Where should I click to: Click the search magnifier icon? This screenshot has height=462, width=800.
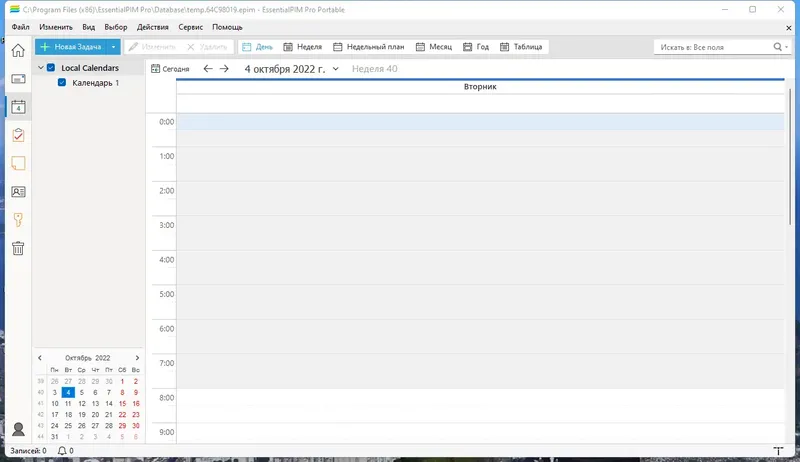(778, 47)
